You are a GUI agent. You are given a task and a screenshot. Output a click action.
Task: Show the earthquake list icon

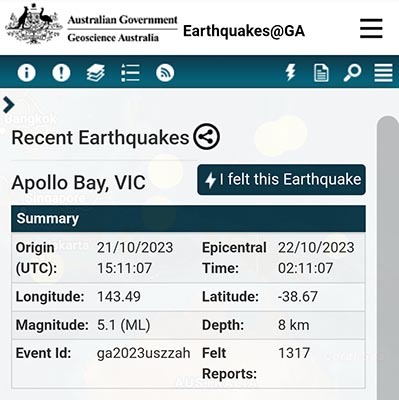pyautogui.click(x=130, y=72)
